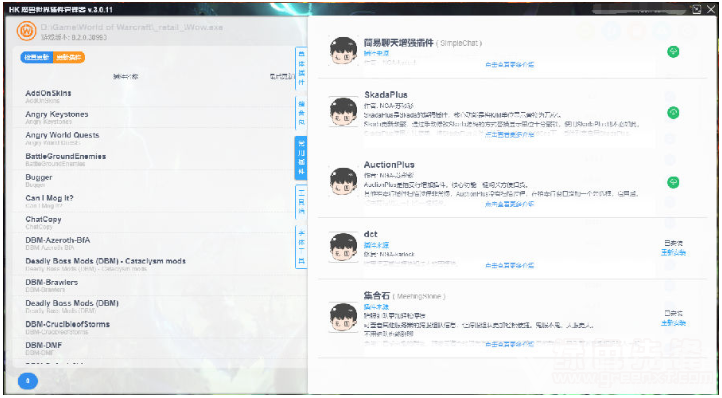The width and height of the screenshot is (722, 398).
Task: Click the top-right window mode icon
Action: point(696,9)
